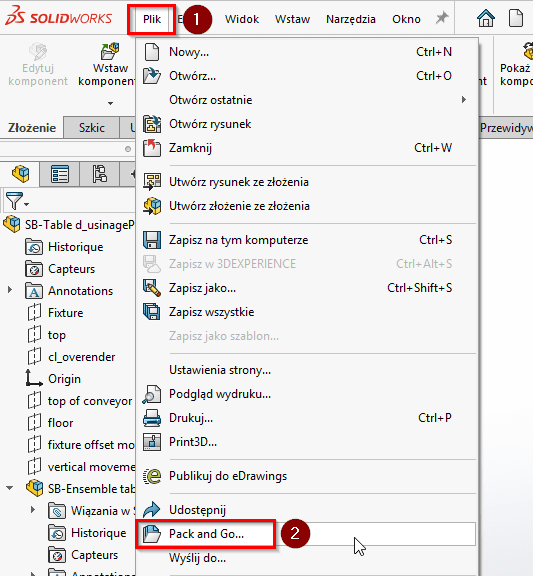Open PropertyManager tab icon
The height and width of the screenshot is (576, 533).
tap(60, 174)
